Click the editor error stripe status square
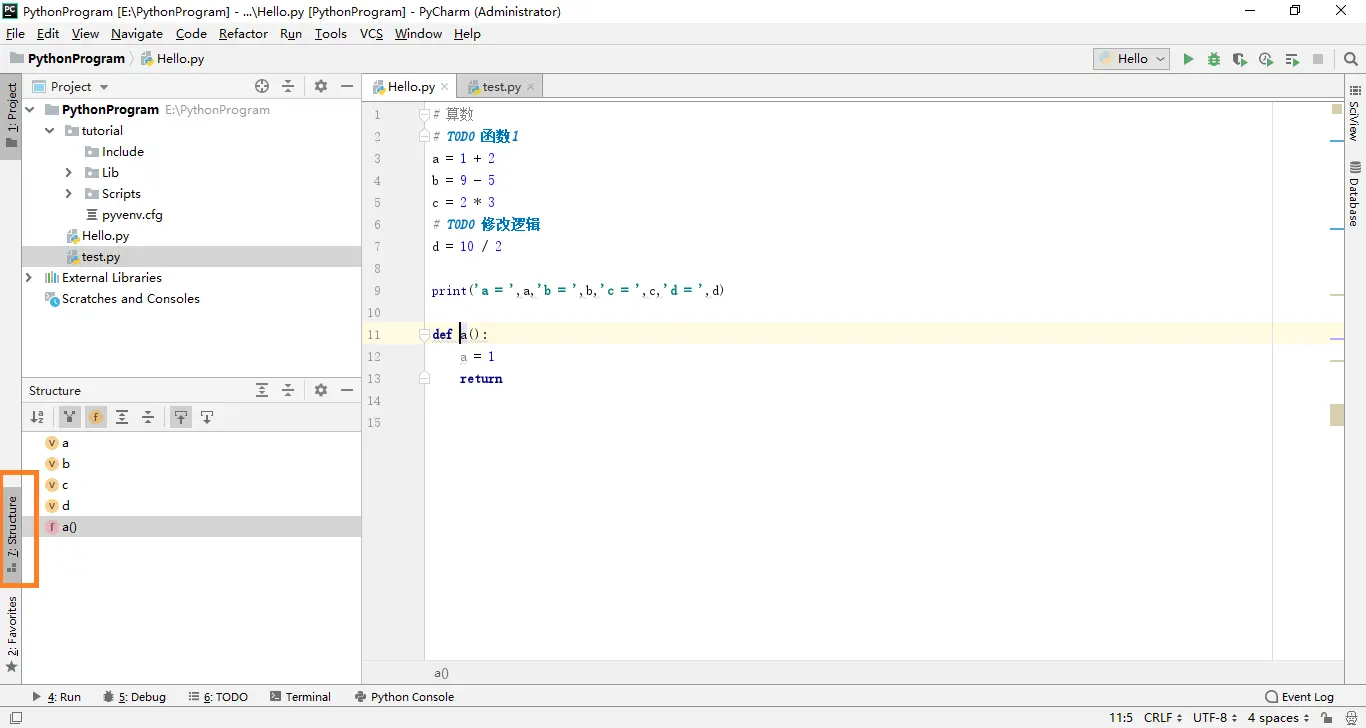Image resolution: width=1366 pixels, height=728 pixels. click(1337, 109)
